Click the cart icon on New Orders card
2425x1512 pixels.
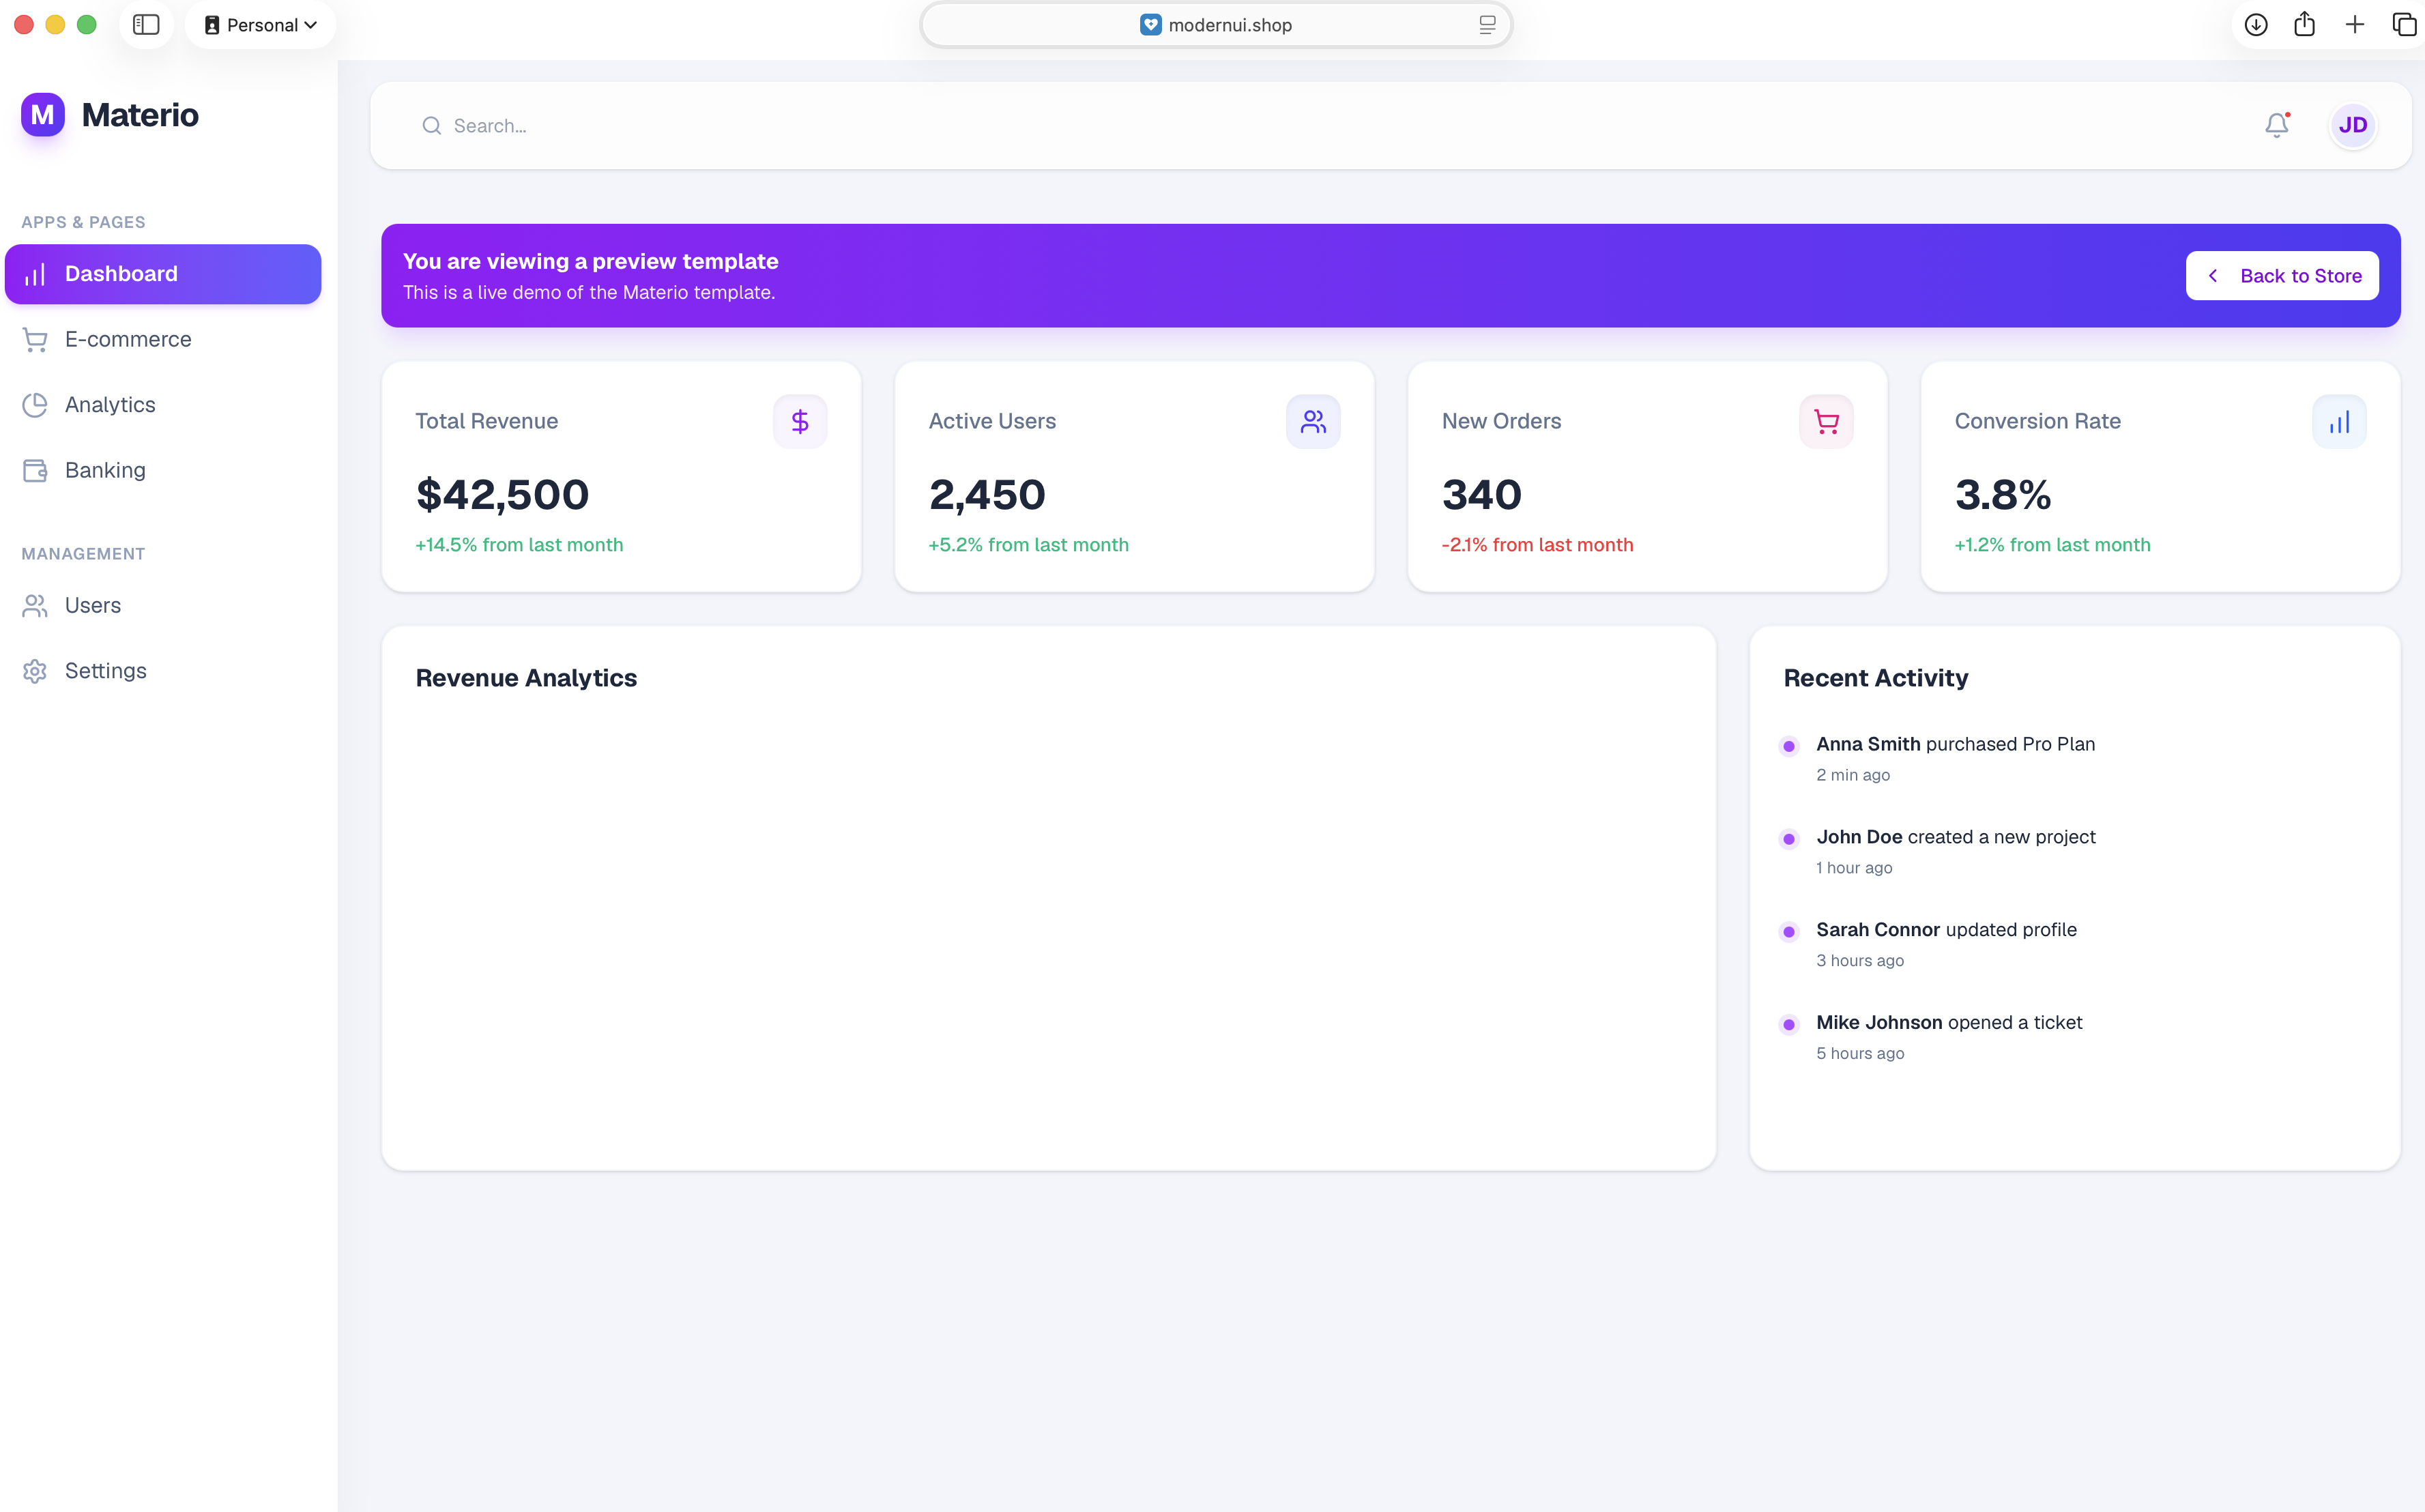[x=1826, y=422]
